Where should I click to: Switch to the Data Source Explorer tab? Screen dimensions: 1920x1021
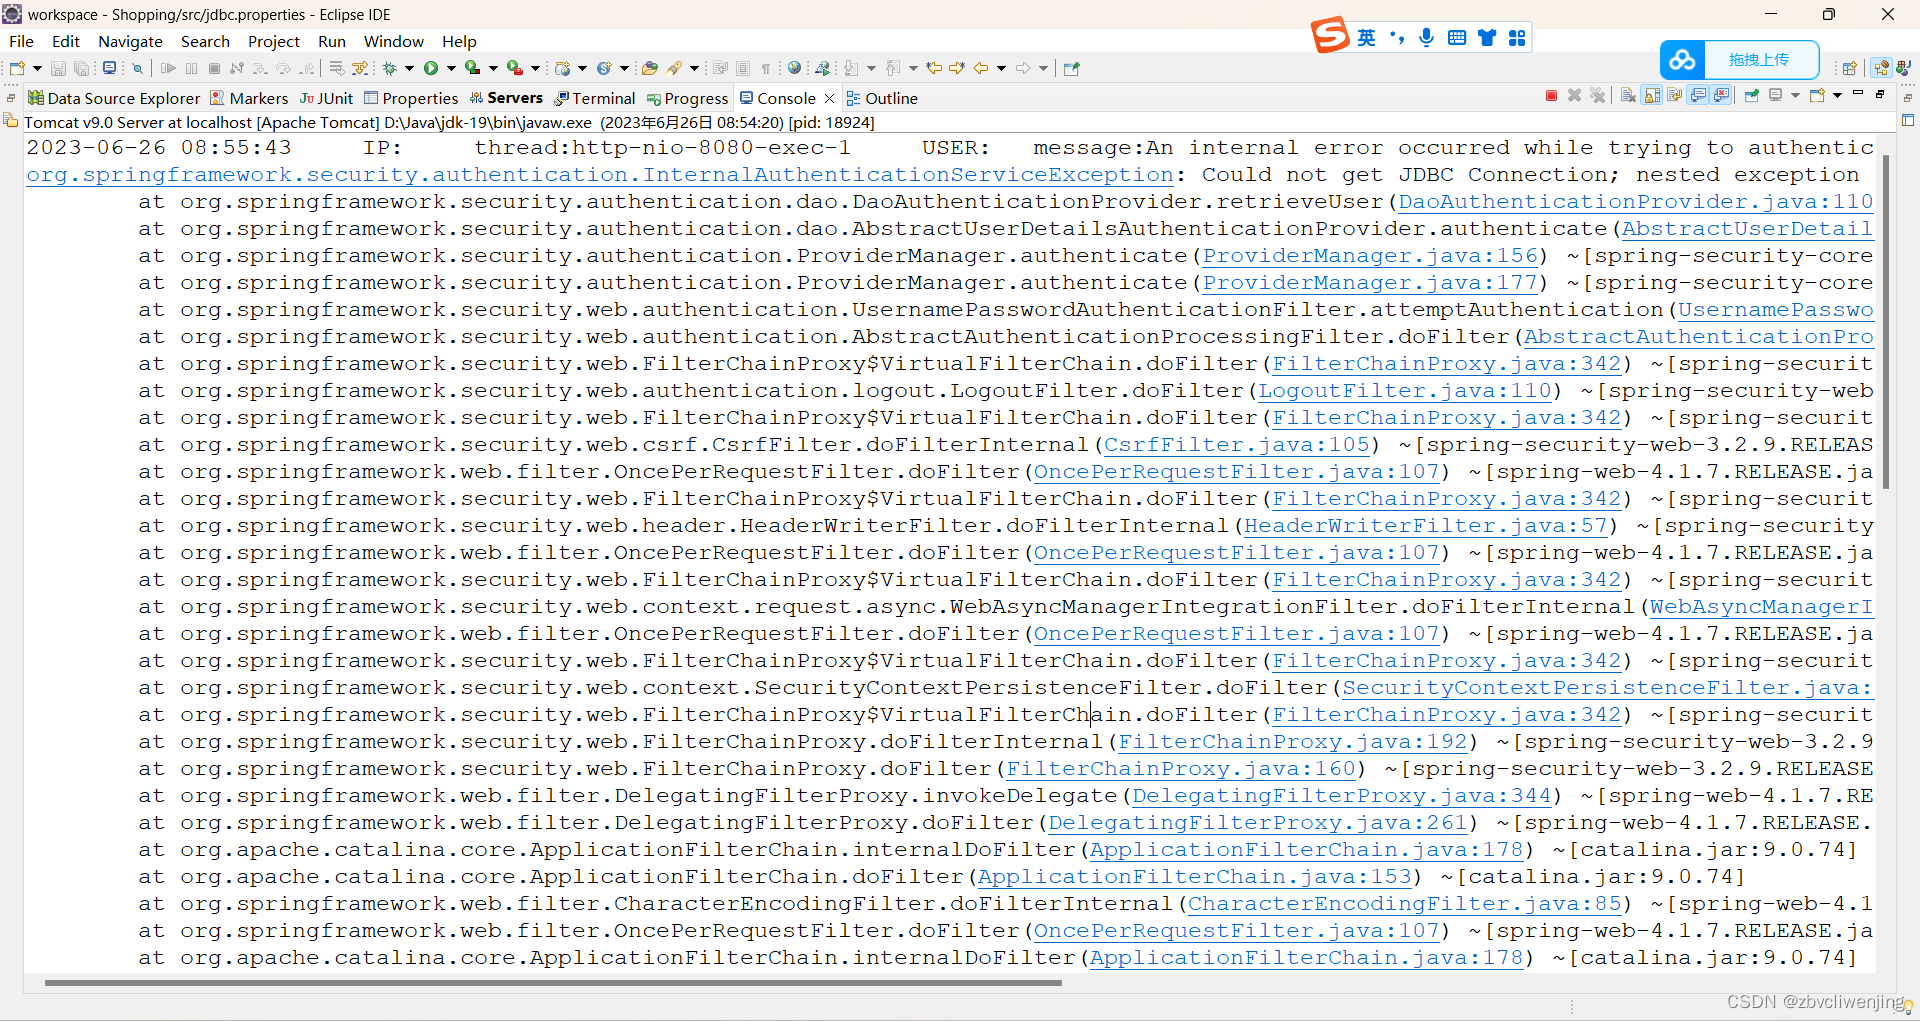(x=114, y=98)
